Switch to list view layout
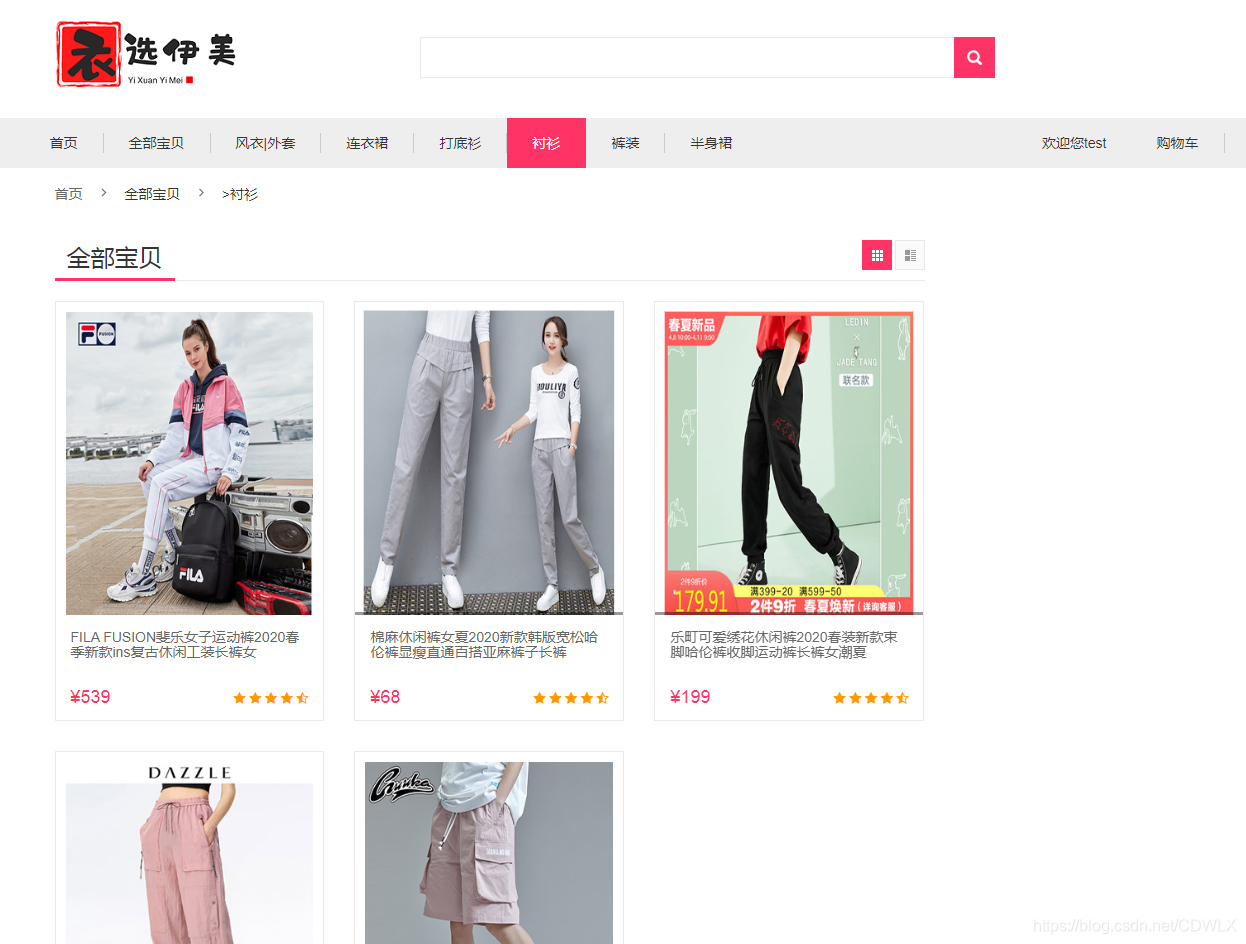Viewport: 1246px width, 944px height. pyautogui.click(x=909, y=255)
